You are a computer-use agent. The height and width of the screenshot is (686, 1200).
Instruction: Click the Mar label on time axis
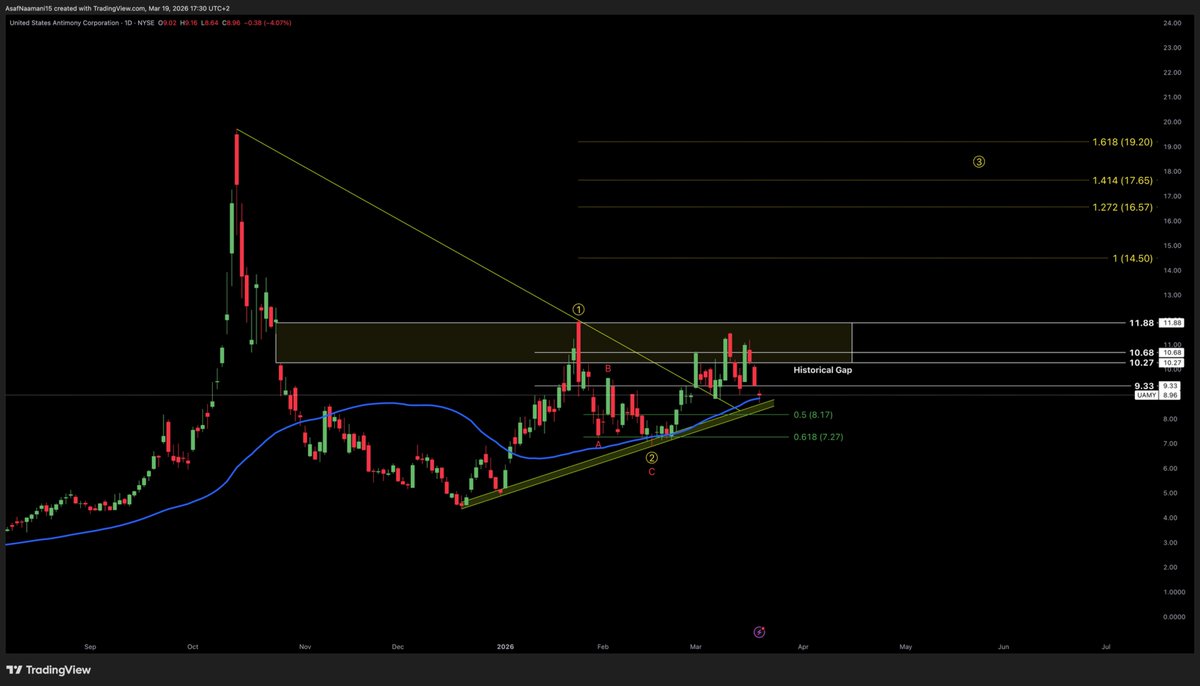coord(696,647)
